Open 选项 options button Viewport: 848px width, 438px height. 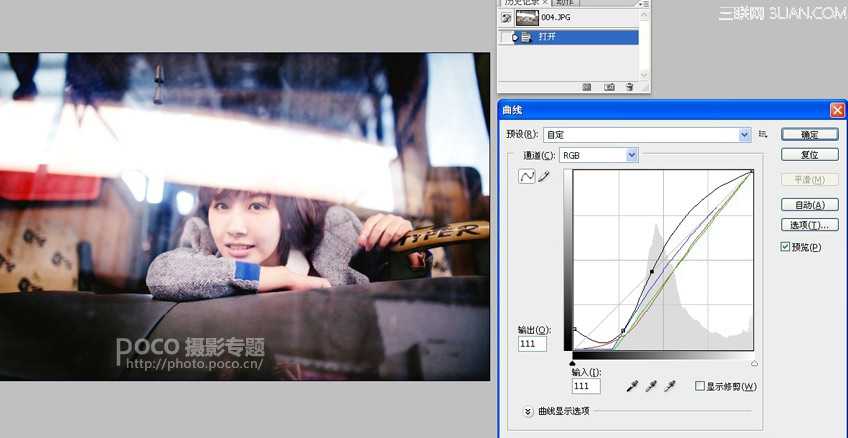[x=810, y=225]
